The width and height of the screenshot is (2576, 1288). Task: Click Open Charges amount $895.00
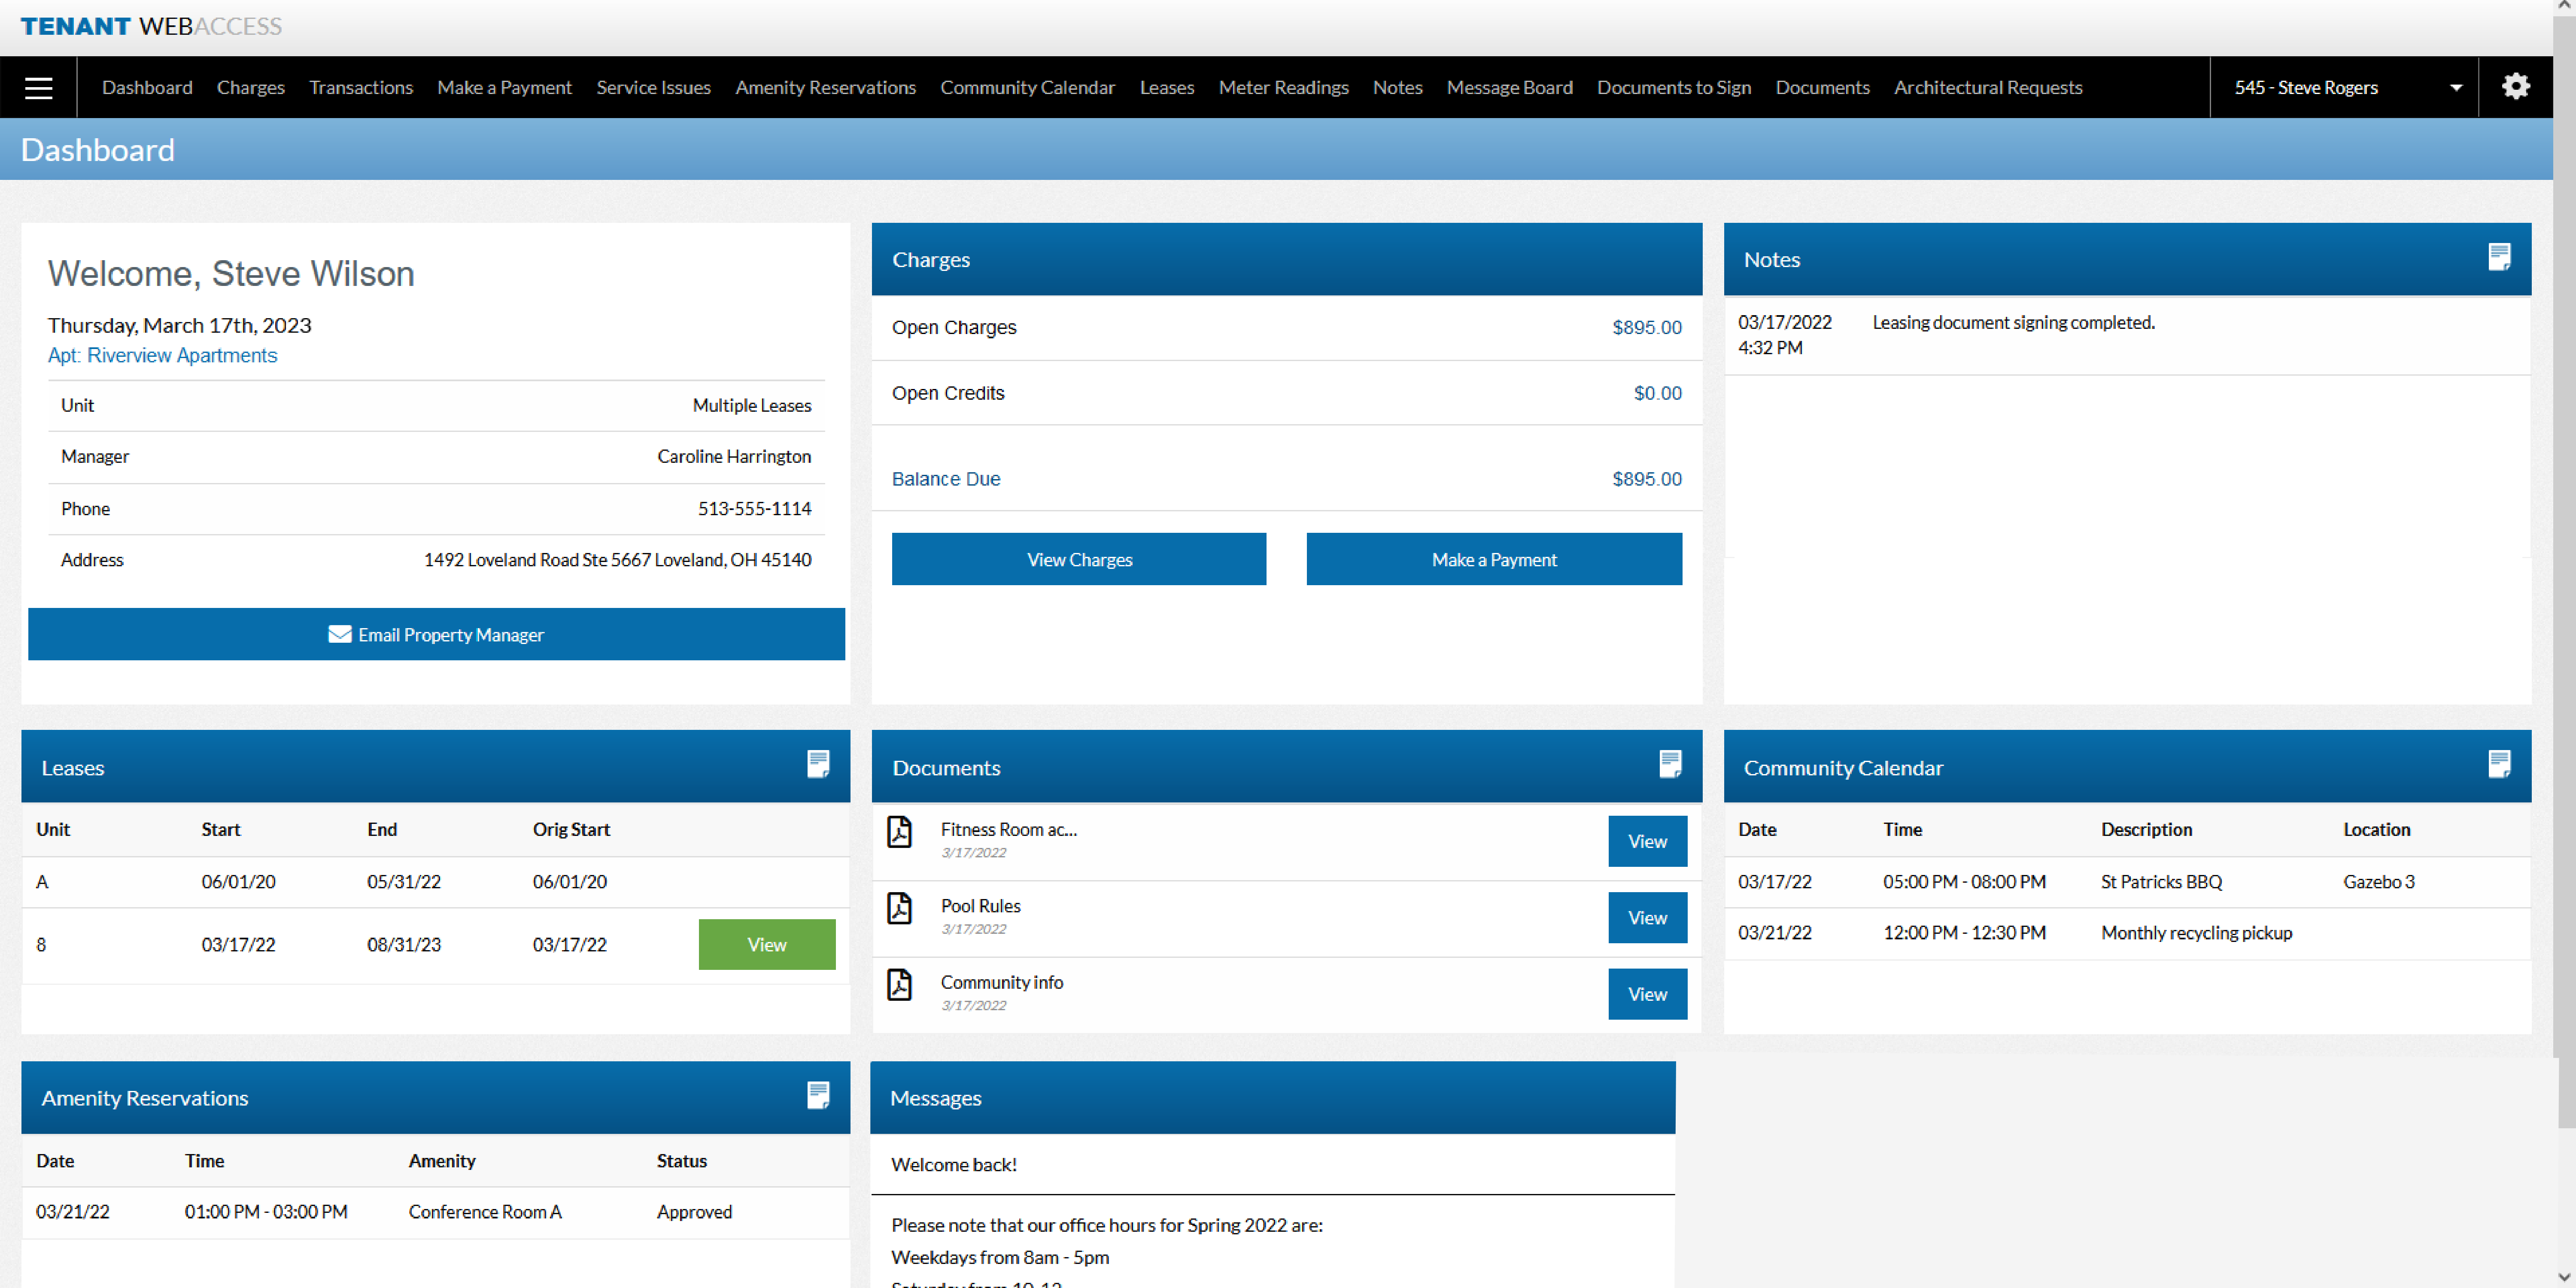(1646, 327)
